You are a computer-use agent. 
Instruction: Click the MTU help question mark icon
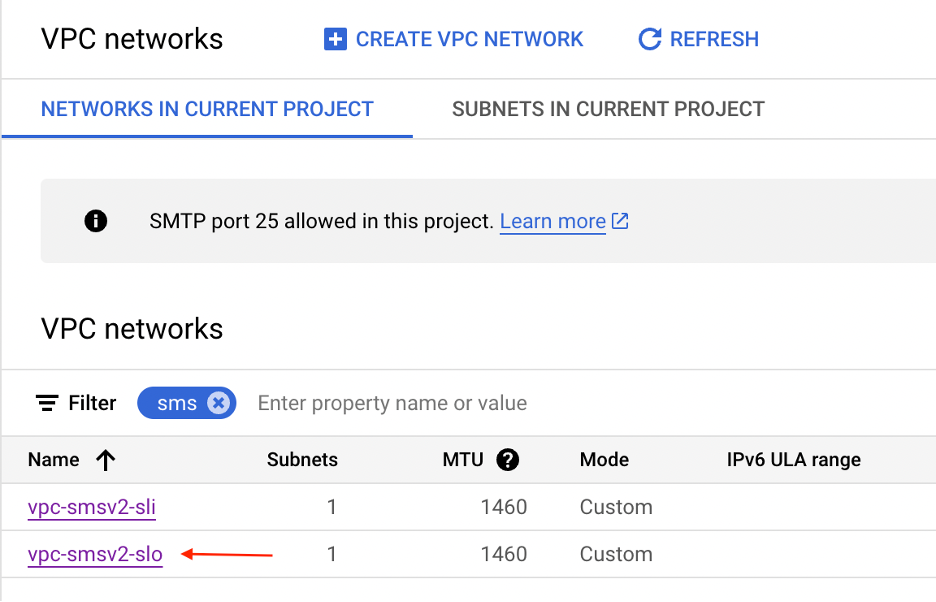tap(508, 460)
